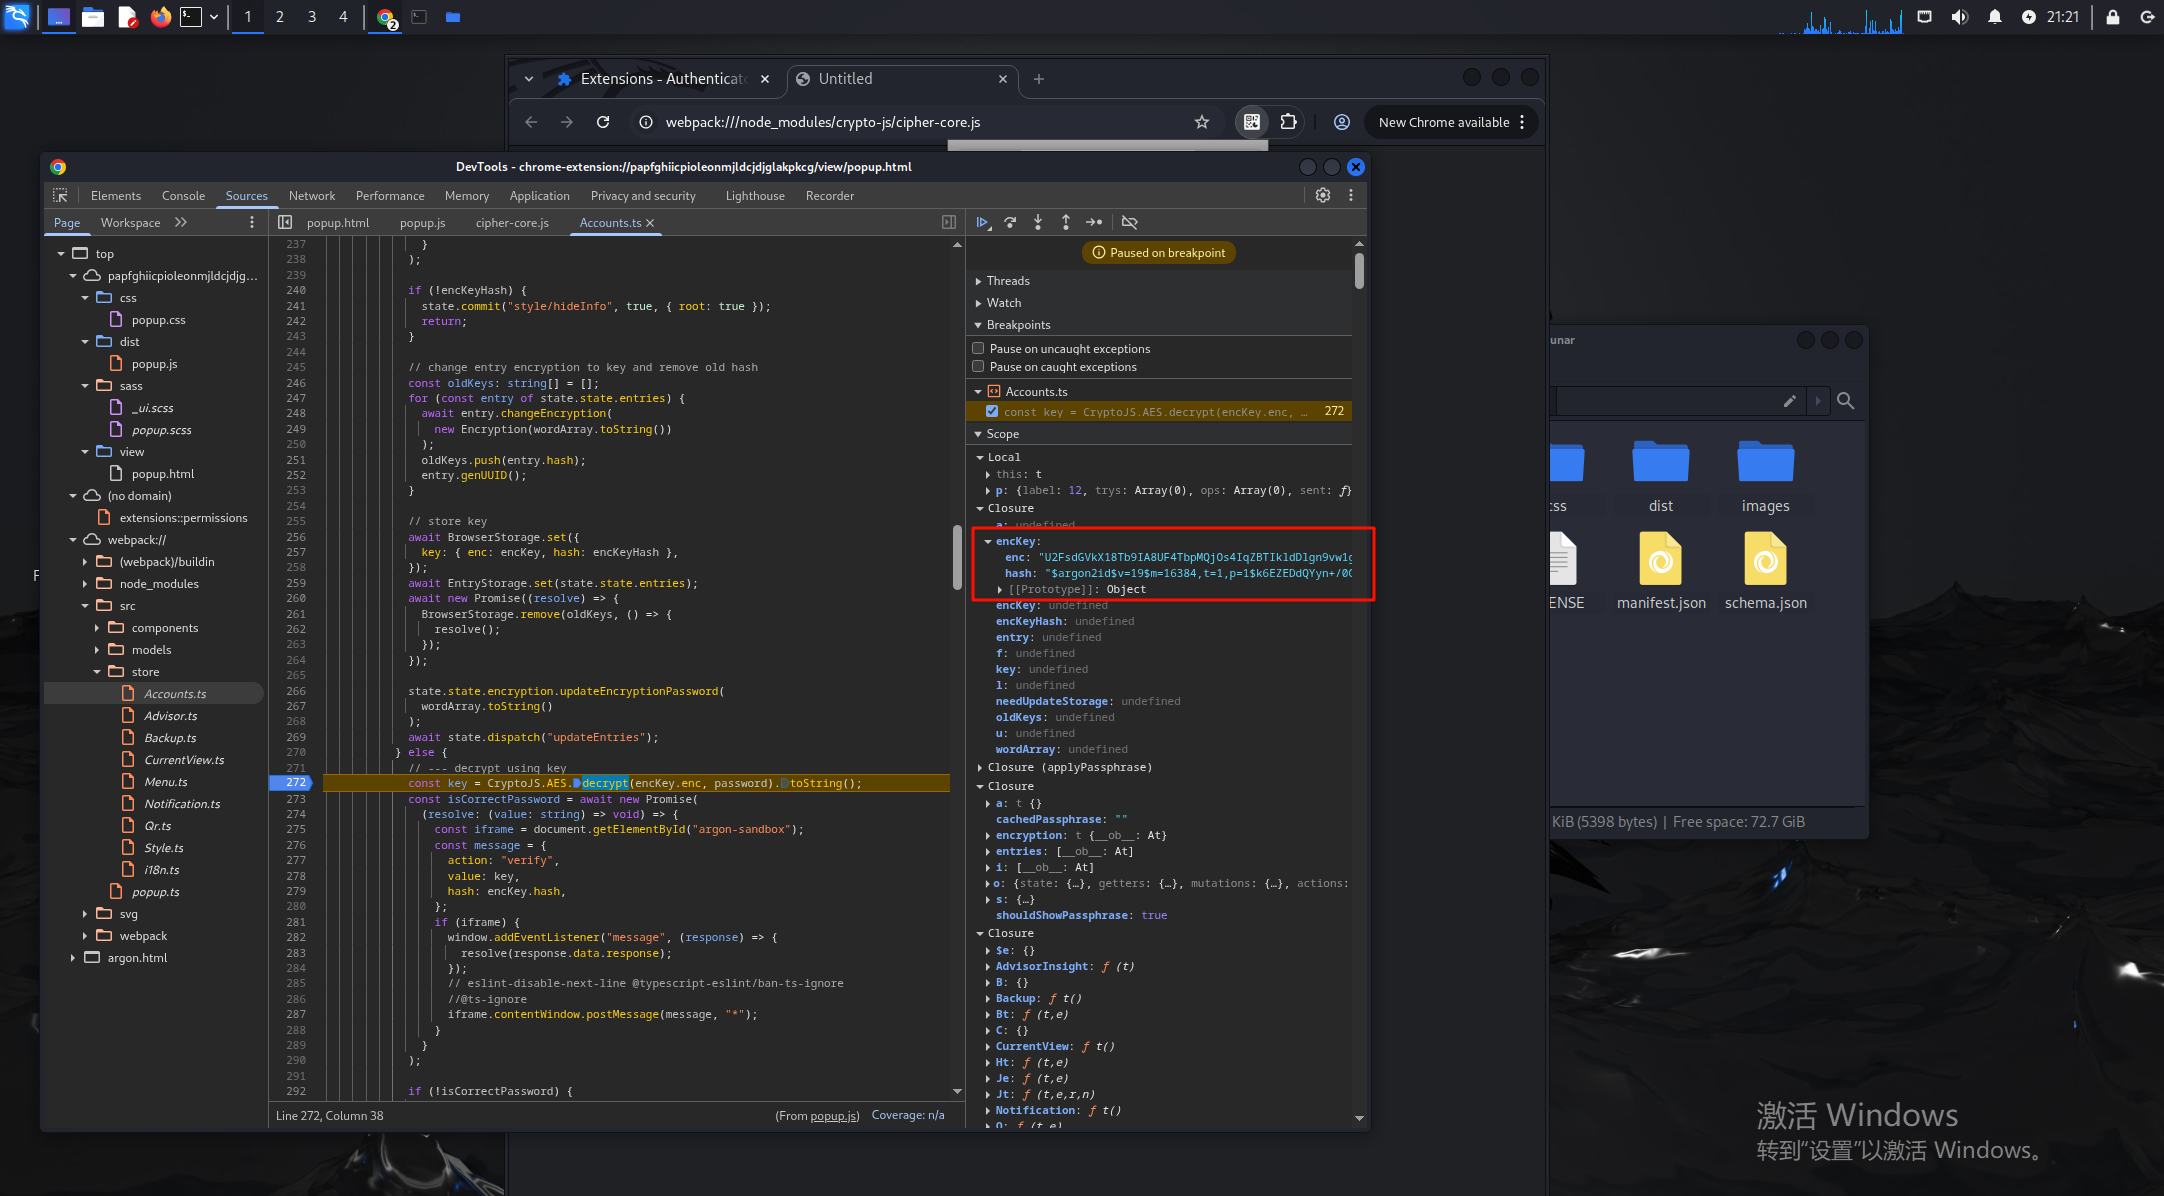Expand the Watch section
This screenshot has width=2164, height=1196.
coord(1004,303)
